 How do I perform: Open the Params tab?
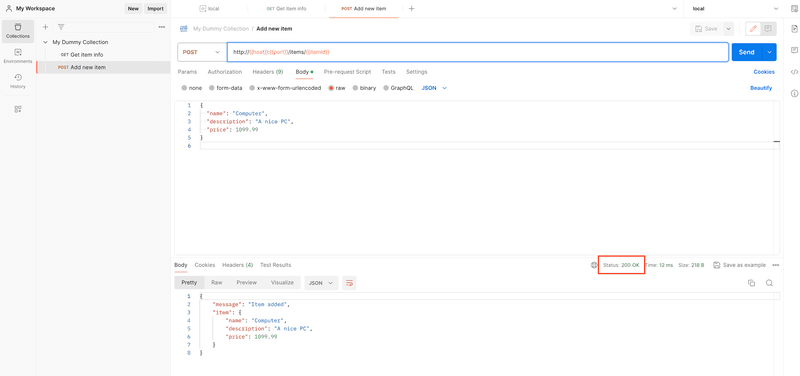(x=187, y=72)
